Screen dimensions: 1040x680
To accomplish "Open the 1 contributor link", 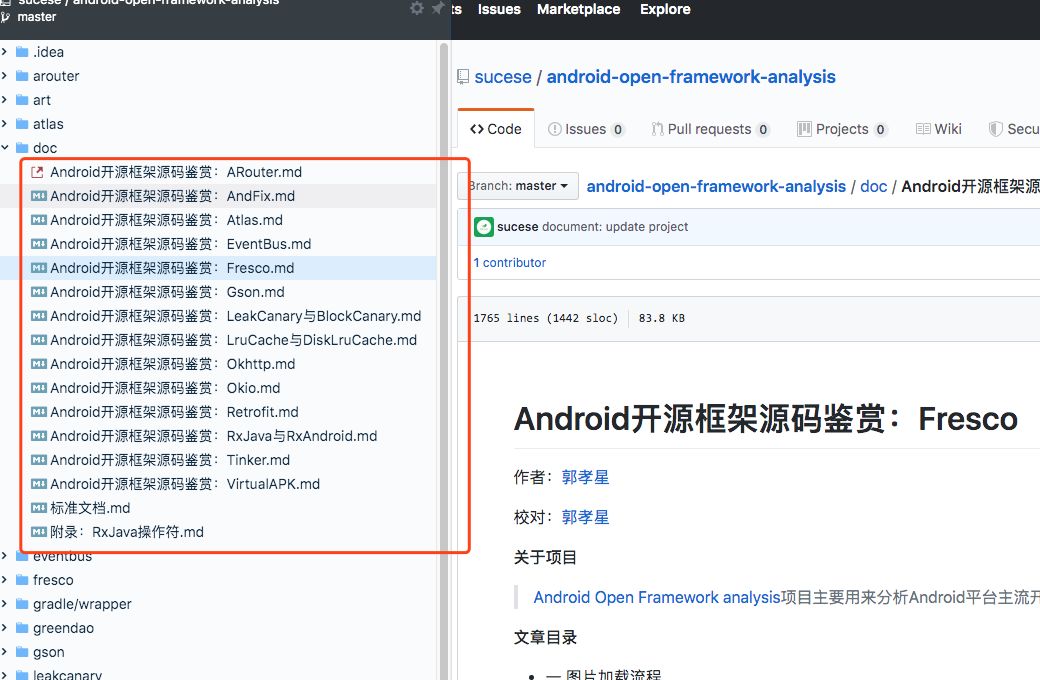I will pos(509,263).
